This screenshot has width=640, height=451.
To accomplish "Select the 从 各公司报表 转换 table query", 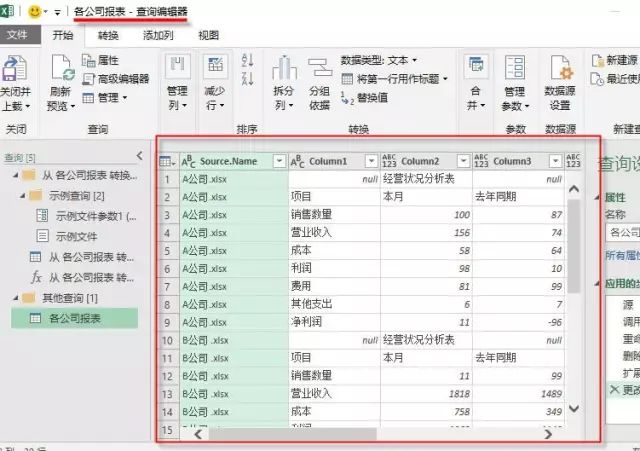I will [82, 257].
